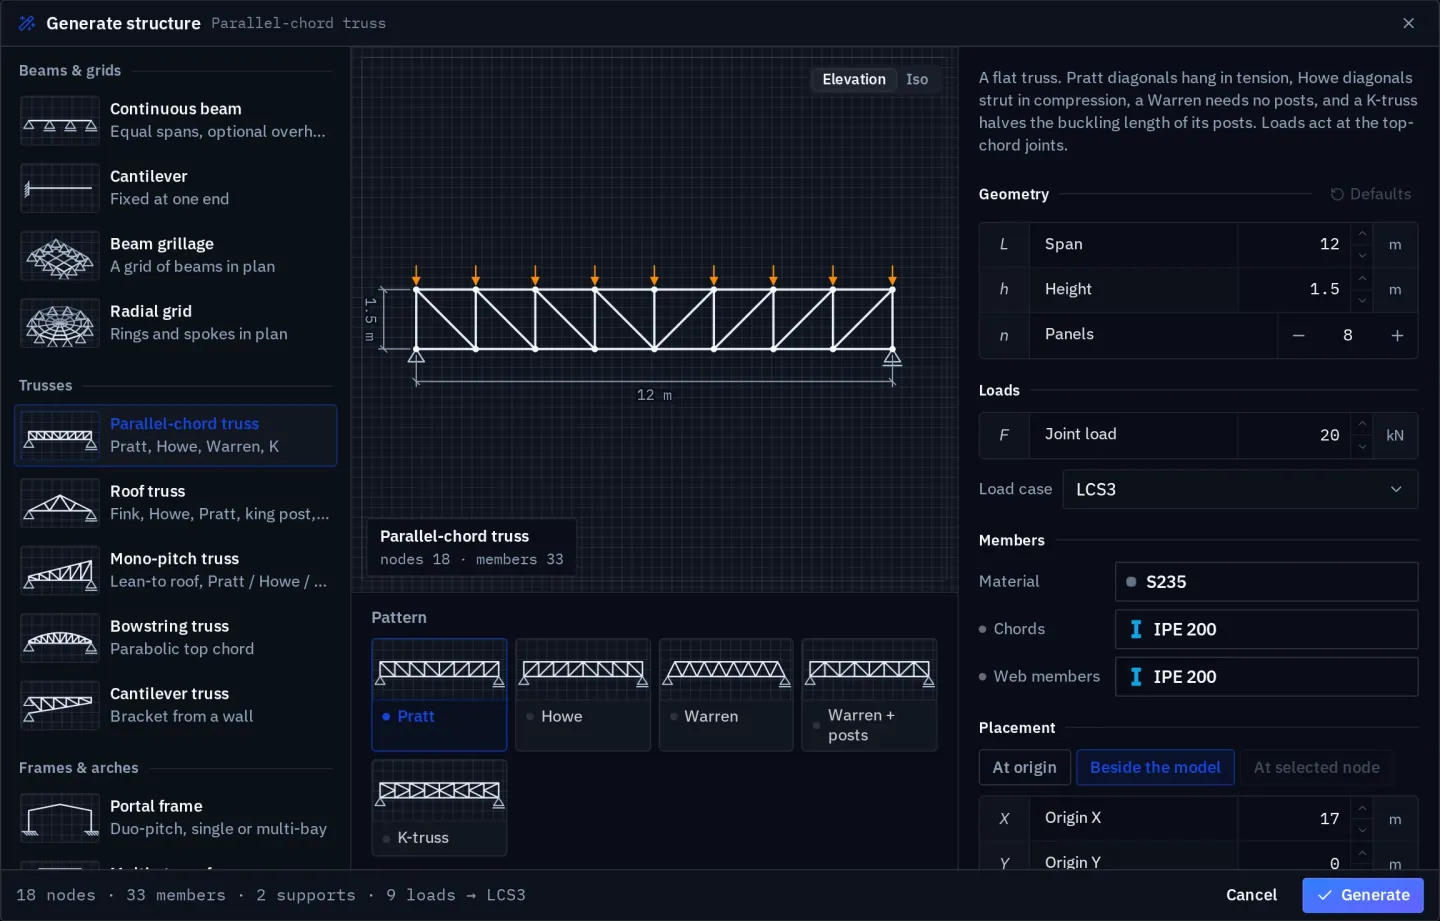
Task: Select the Portal frame icon
Action: pyautogui.click(x=60, y=818)
